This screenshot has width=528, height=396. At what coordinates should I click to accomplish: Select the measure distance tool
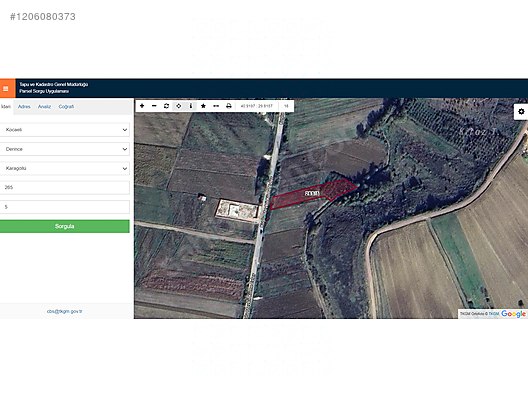[216, 106]
